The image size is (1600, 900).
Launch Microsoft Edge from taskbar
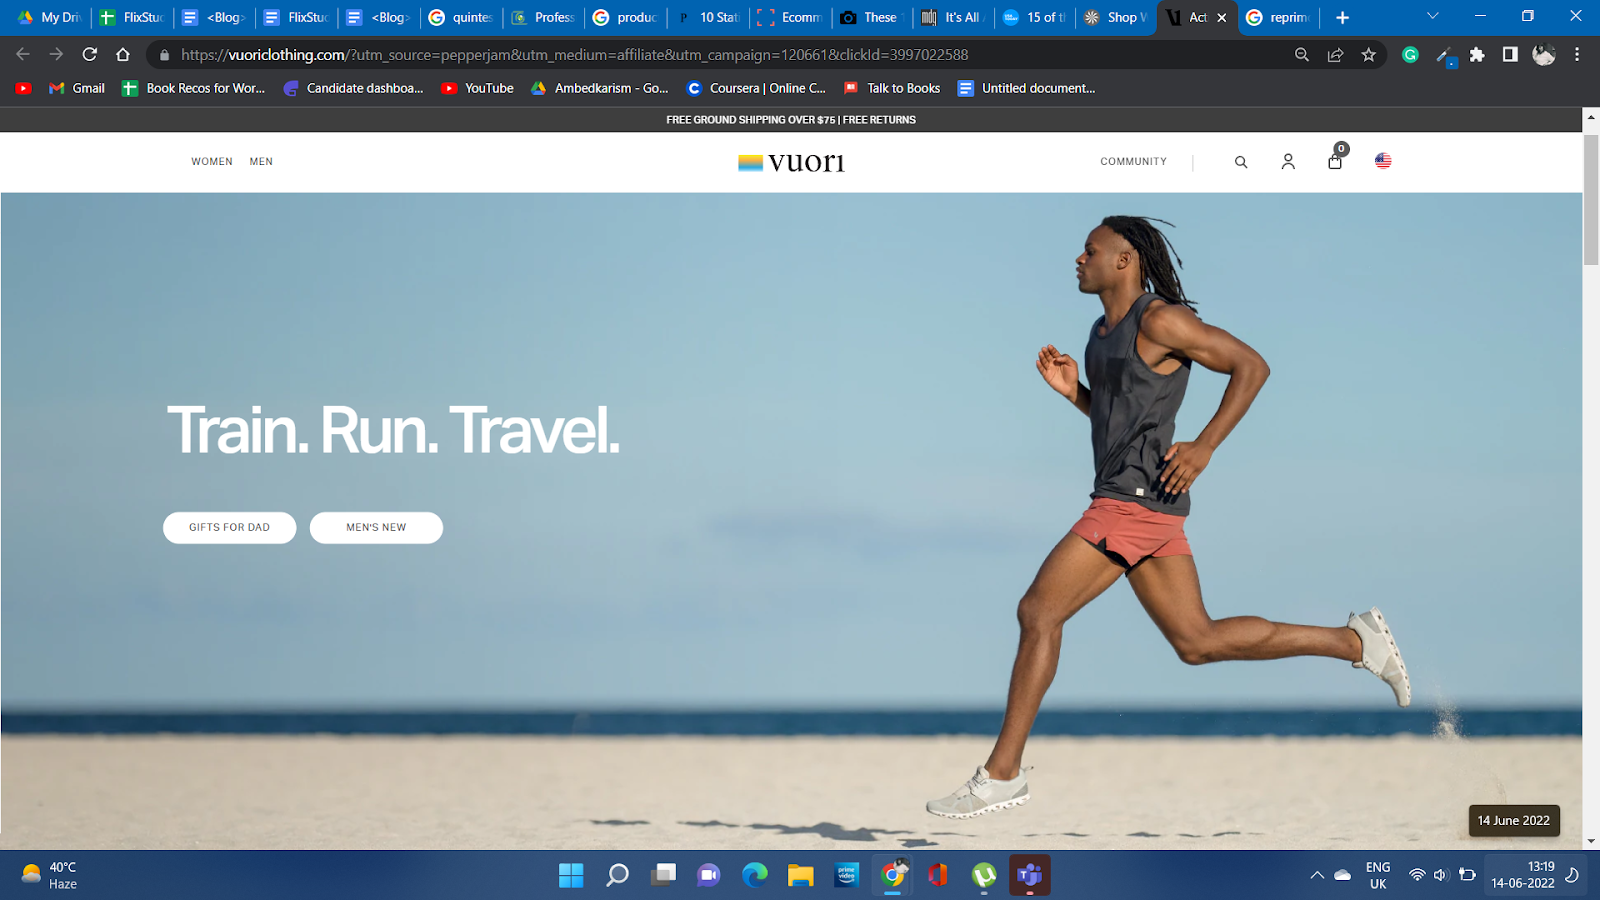click(x=755, y=875)
